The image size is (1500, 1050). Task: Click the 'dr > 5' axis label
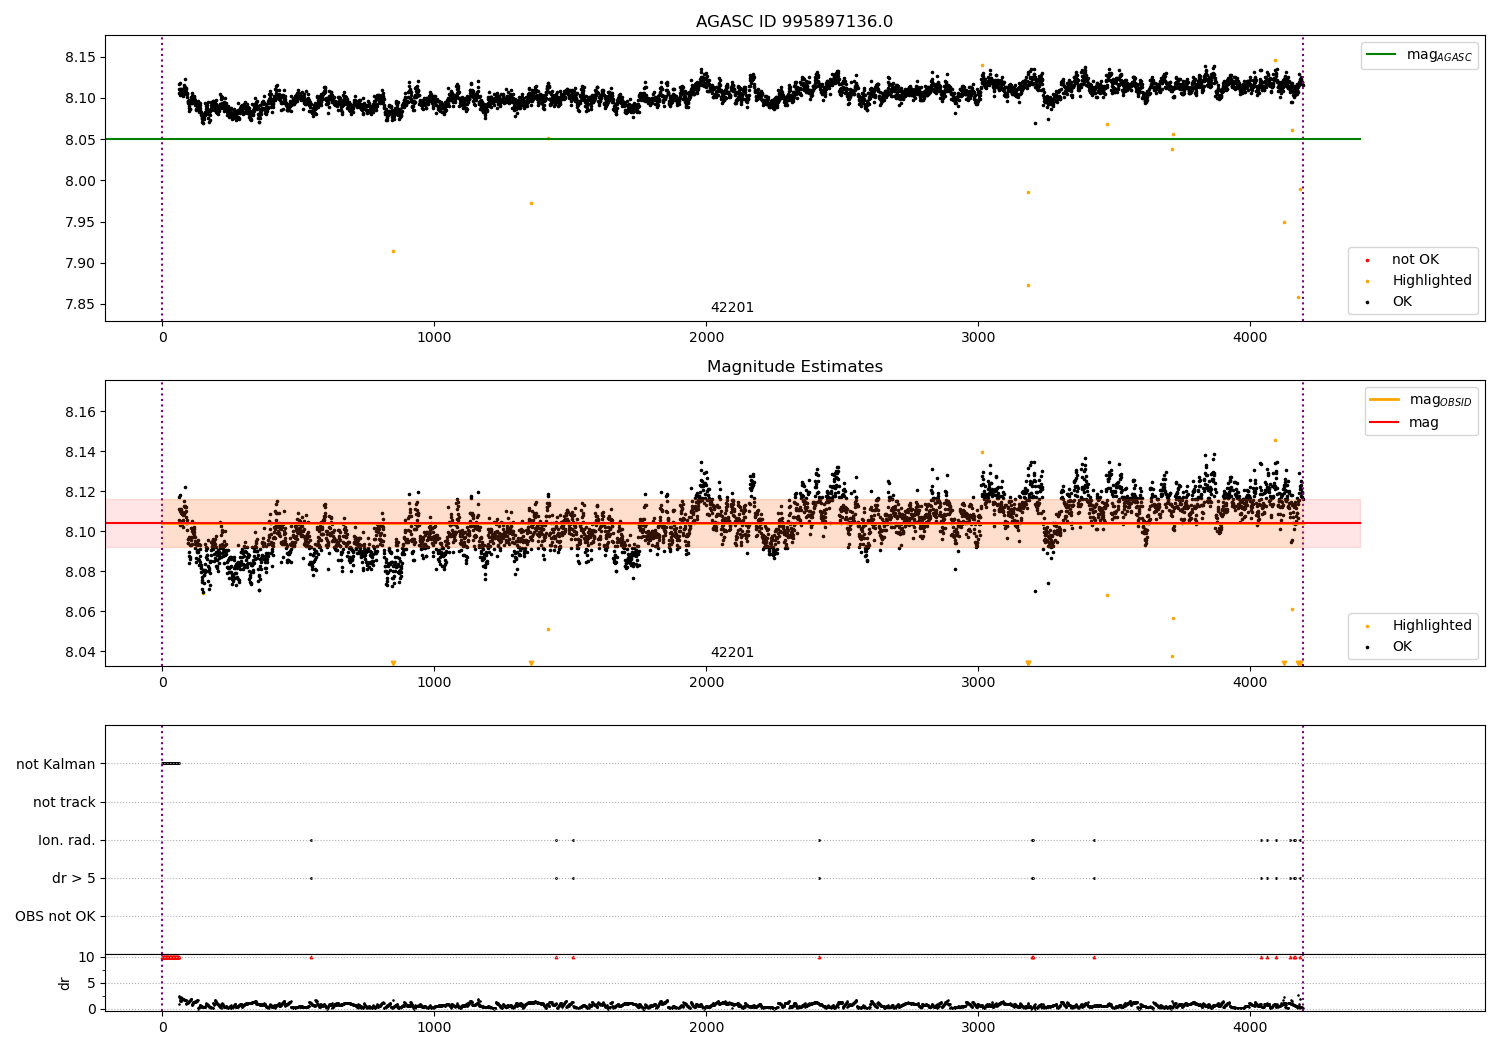(x=74, y=878)
